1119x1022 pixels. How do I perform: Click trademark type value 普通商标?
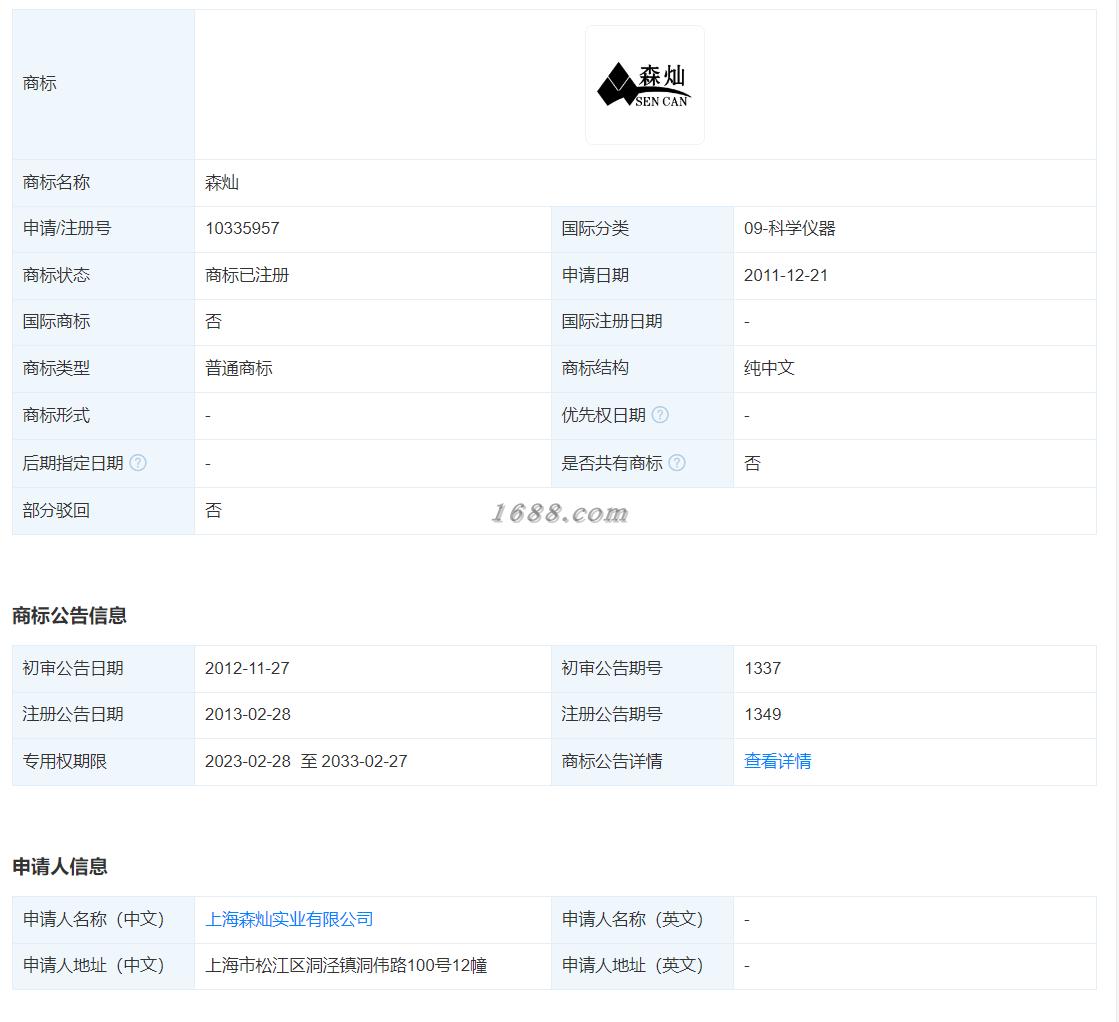[238, 368]
